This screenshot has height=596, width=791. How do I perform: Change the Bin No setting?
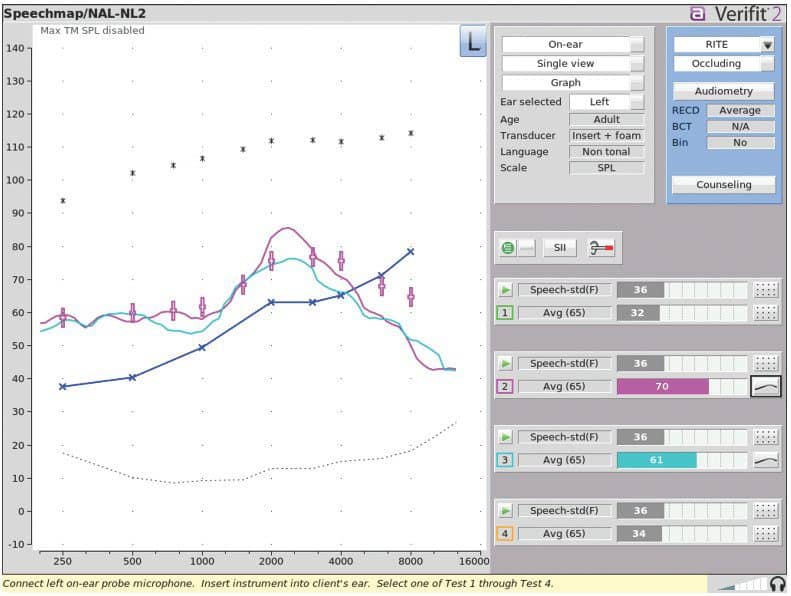(x=740, y=143)
